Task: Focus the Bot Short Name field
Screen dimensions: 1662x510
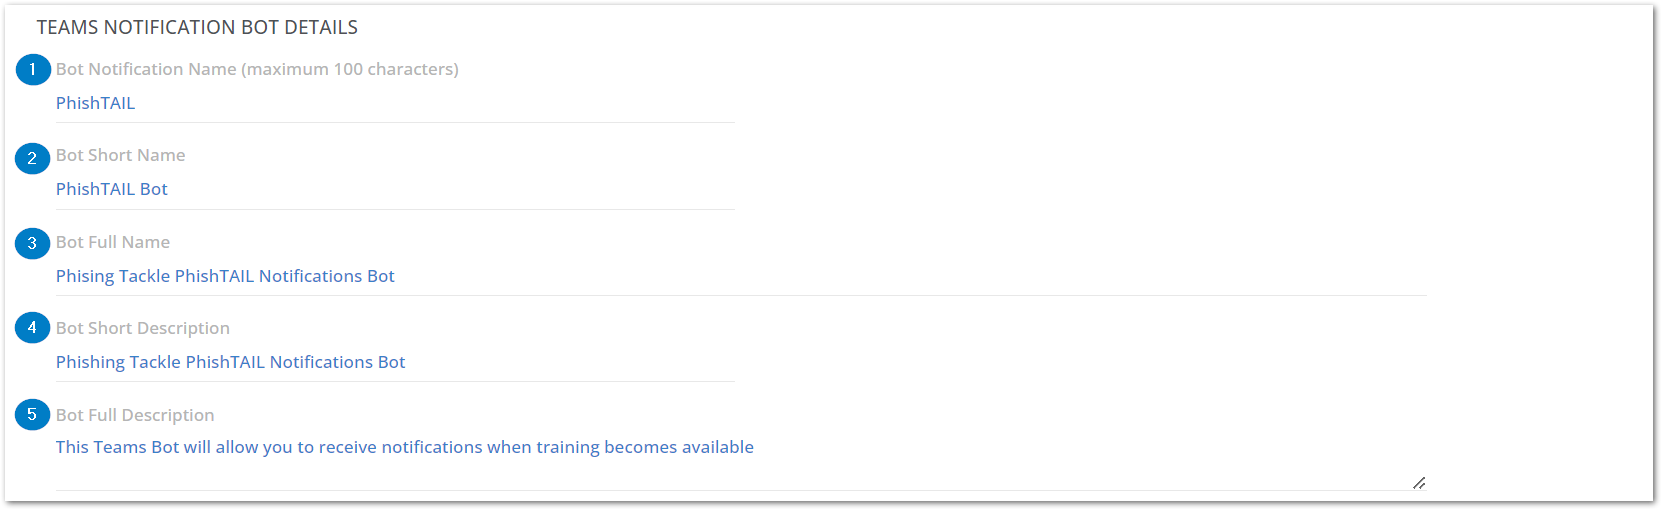Action: click(x=395, y=190)
